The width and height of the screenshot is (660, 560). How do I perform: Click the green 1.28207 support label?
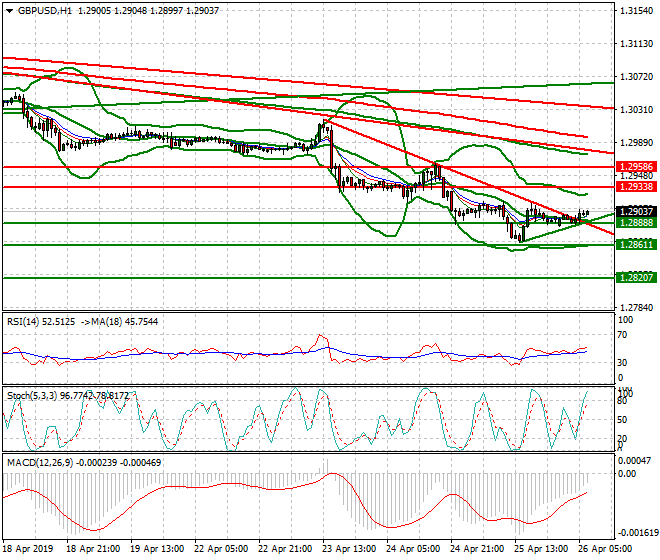(x=636, y=277)
